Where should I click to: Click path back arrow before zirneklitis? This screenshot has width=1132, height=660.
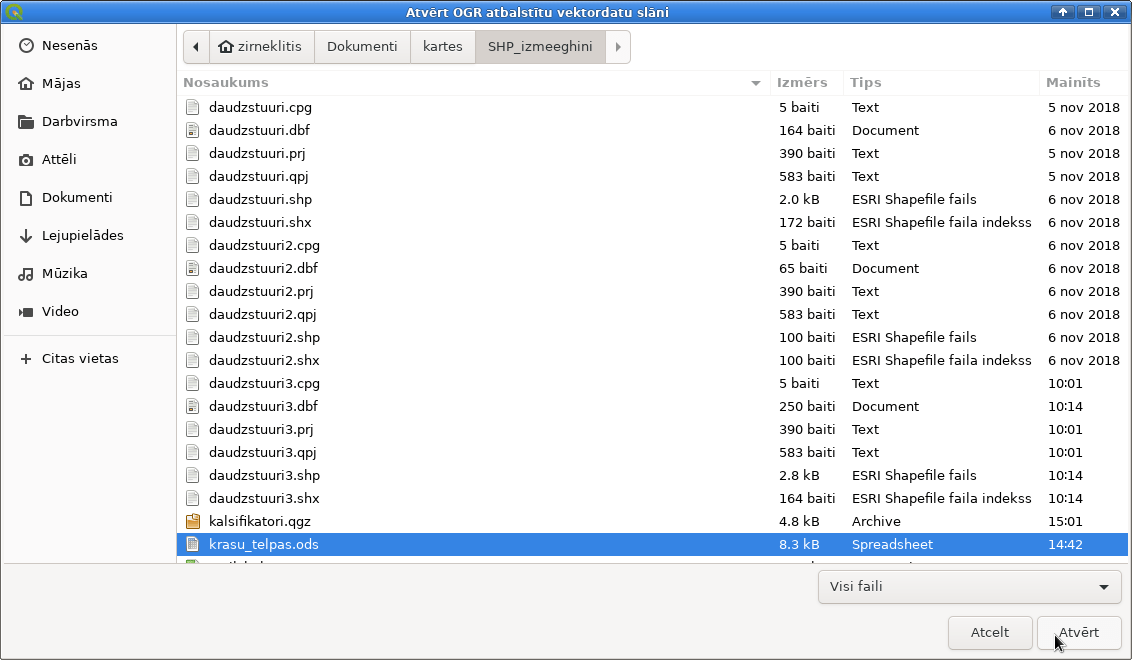196,47
